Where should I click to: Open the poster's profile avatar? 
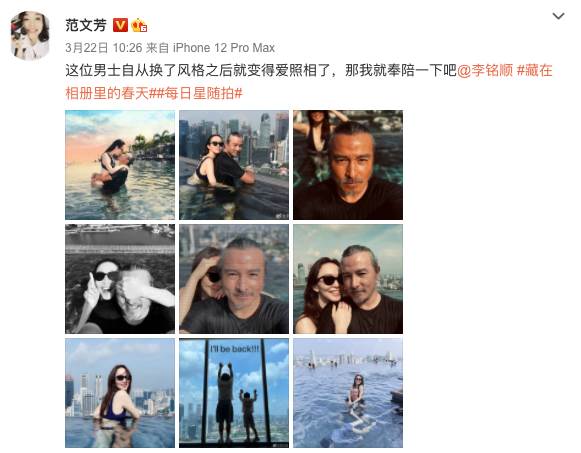tap(30, 35)
